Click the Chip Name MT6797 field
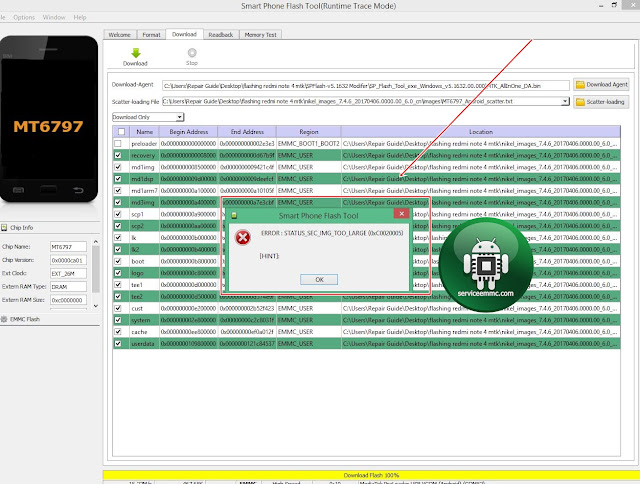Screen dimensions: 640x484 pyautogui.click(x=68, y=247)
